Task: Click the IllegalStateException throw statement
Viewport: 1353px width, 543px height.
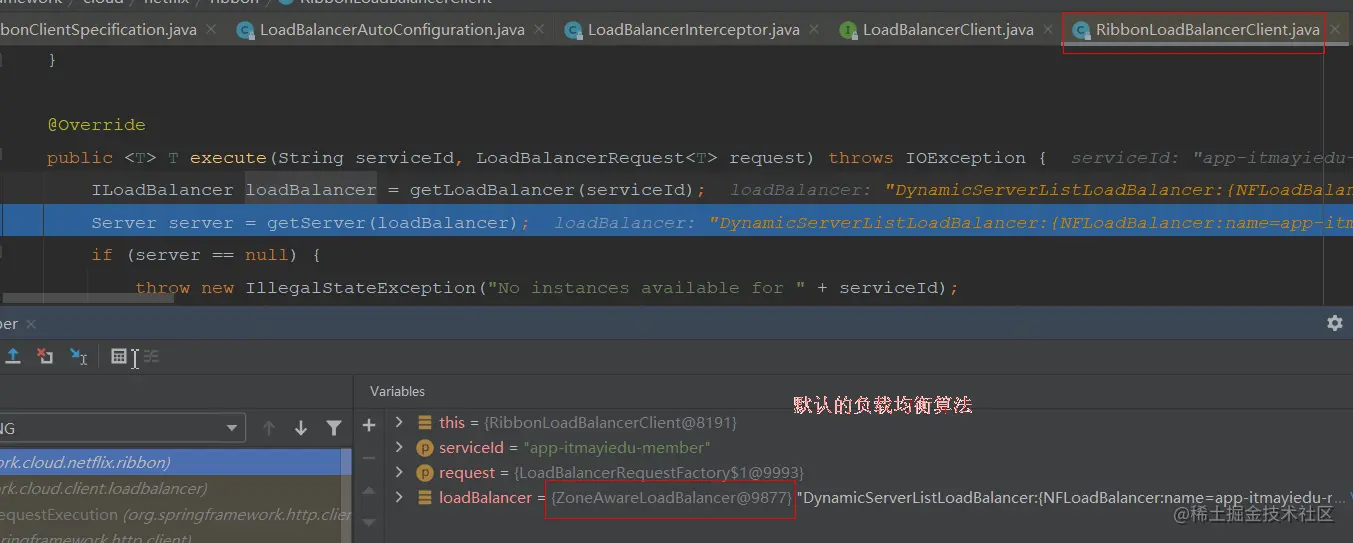Action: coord(547,288)
